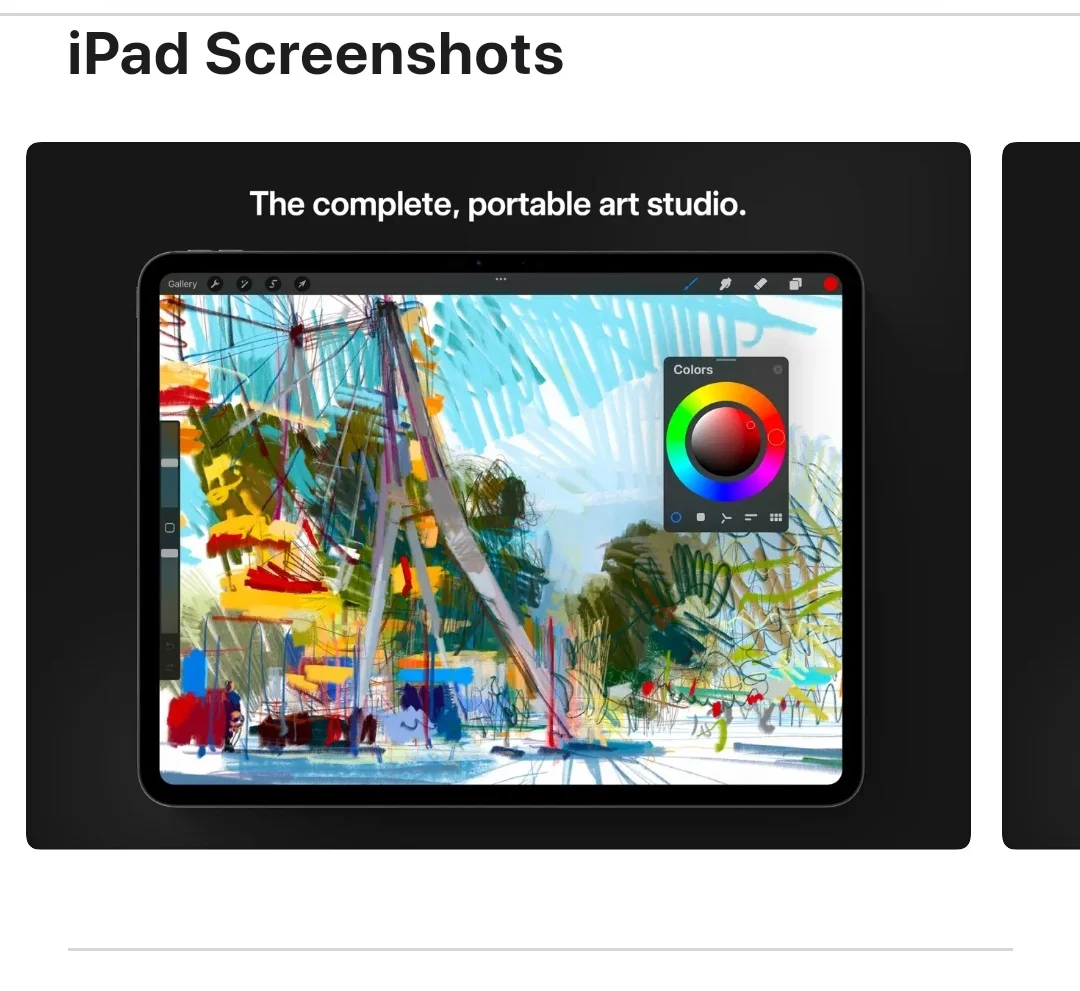The width and height of the screenshot is (1080, 991).
Task: Open the Adjustments magic wand menu
Action: click(244, 284)
